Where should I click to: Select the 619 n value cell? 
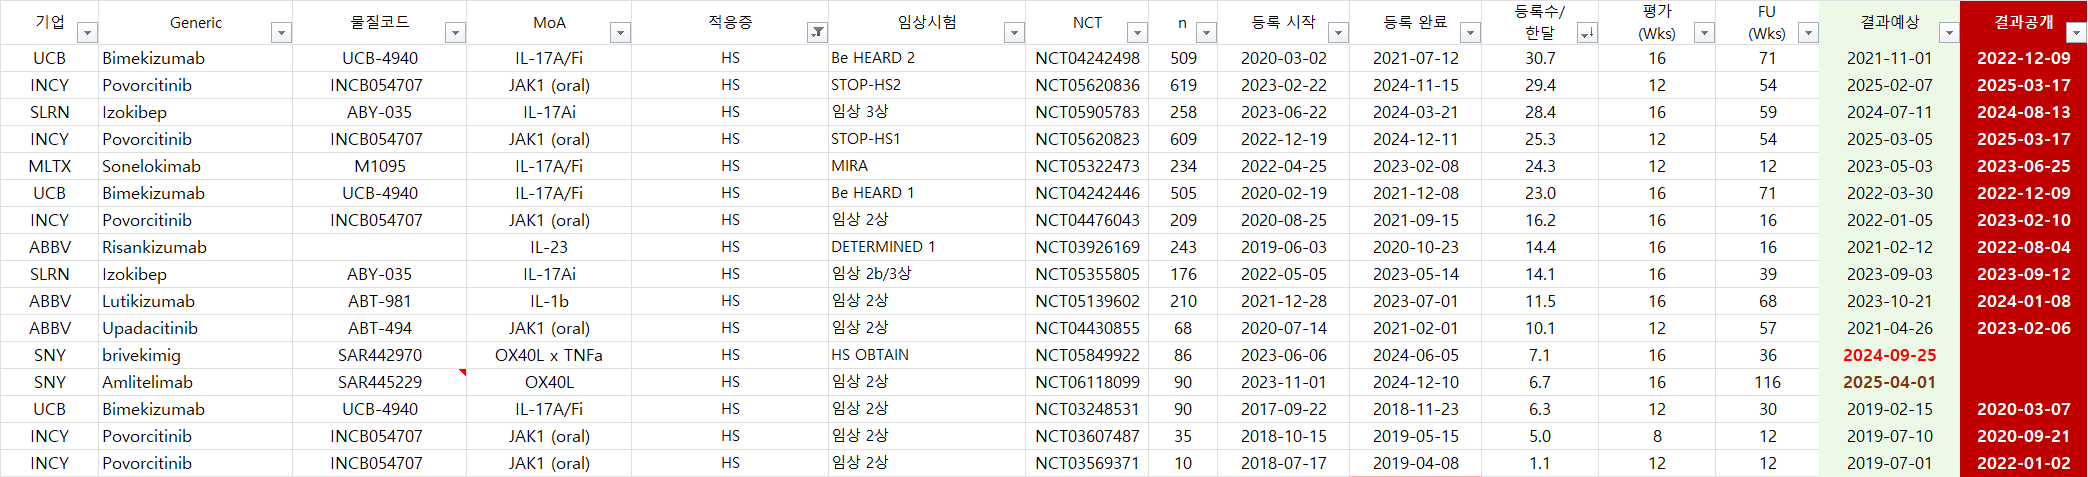[1183, 85]
